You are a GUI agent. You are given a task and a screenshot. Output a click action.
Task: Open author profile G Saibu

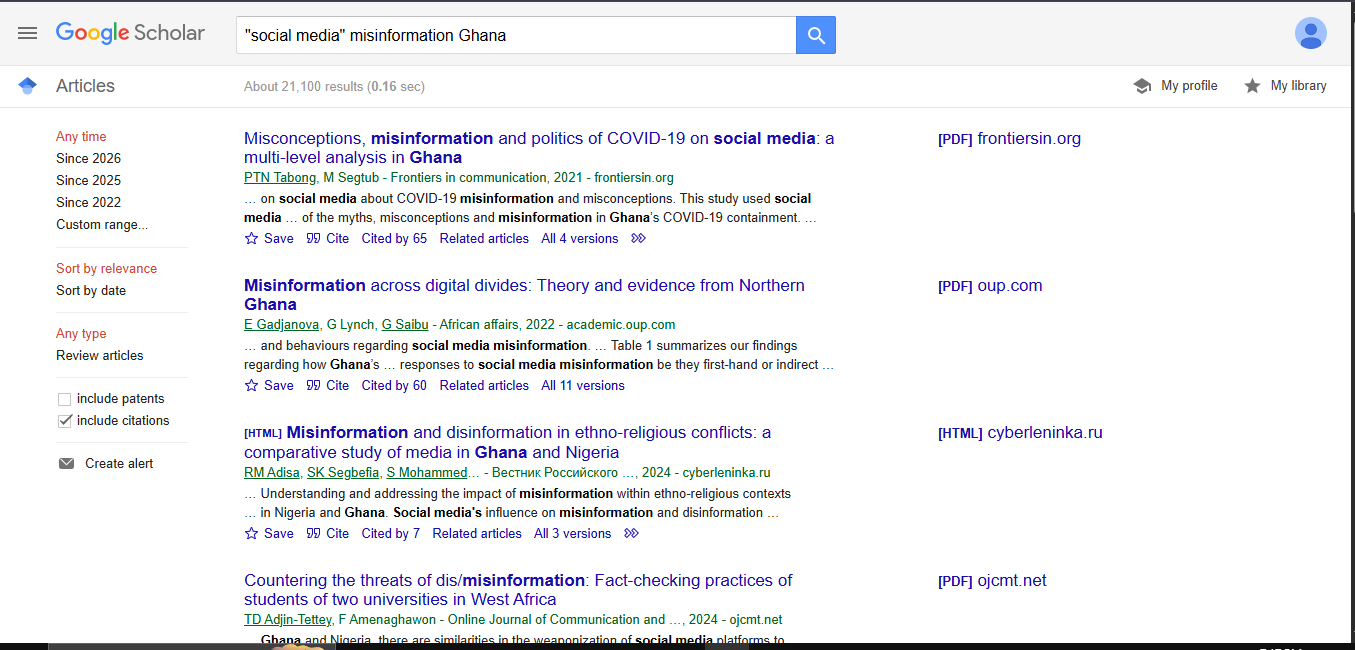pos(405,324)
